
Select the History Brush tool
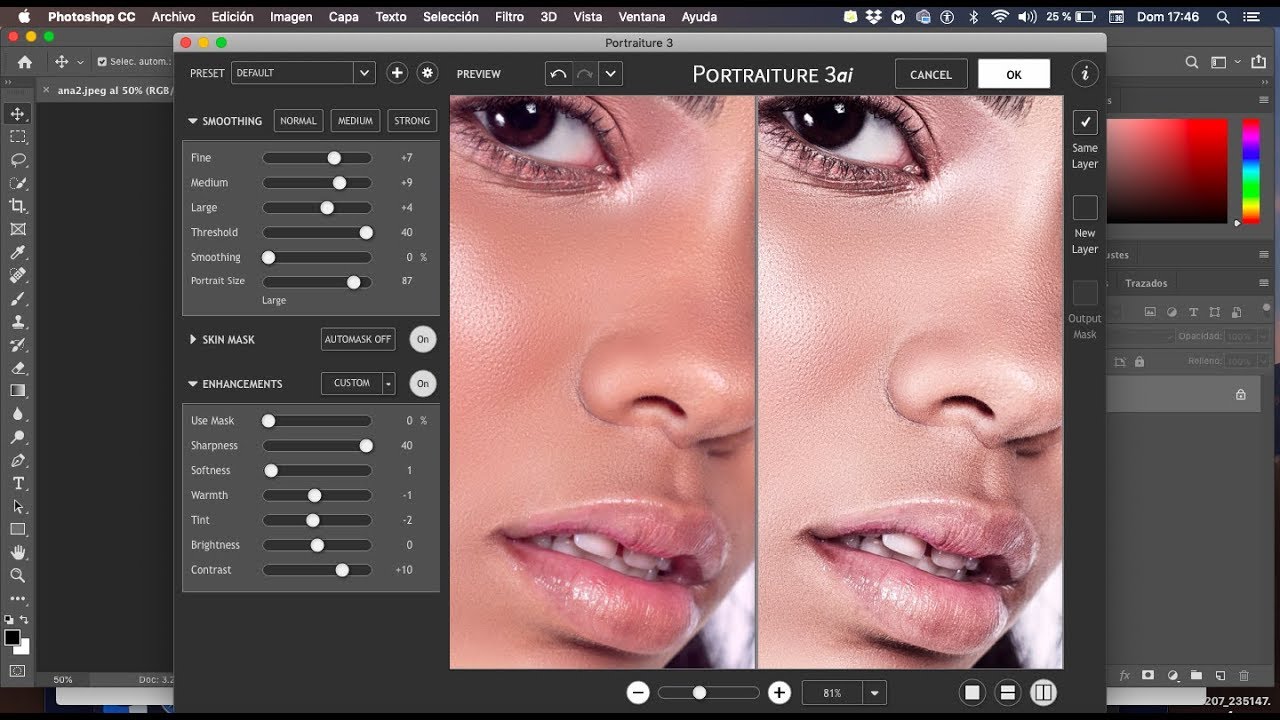pos(18,344)
